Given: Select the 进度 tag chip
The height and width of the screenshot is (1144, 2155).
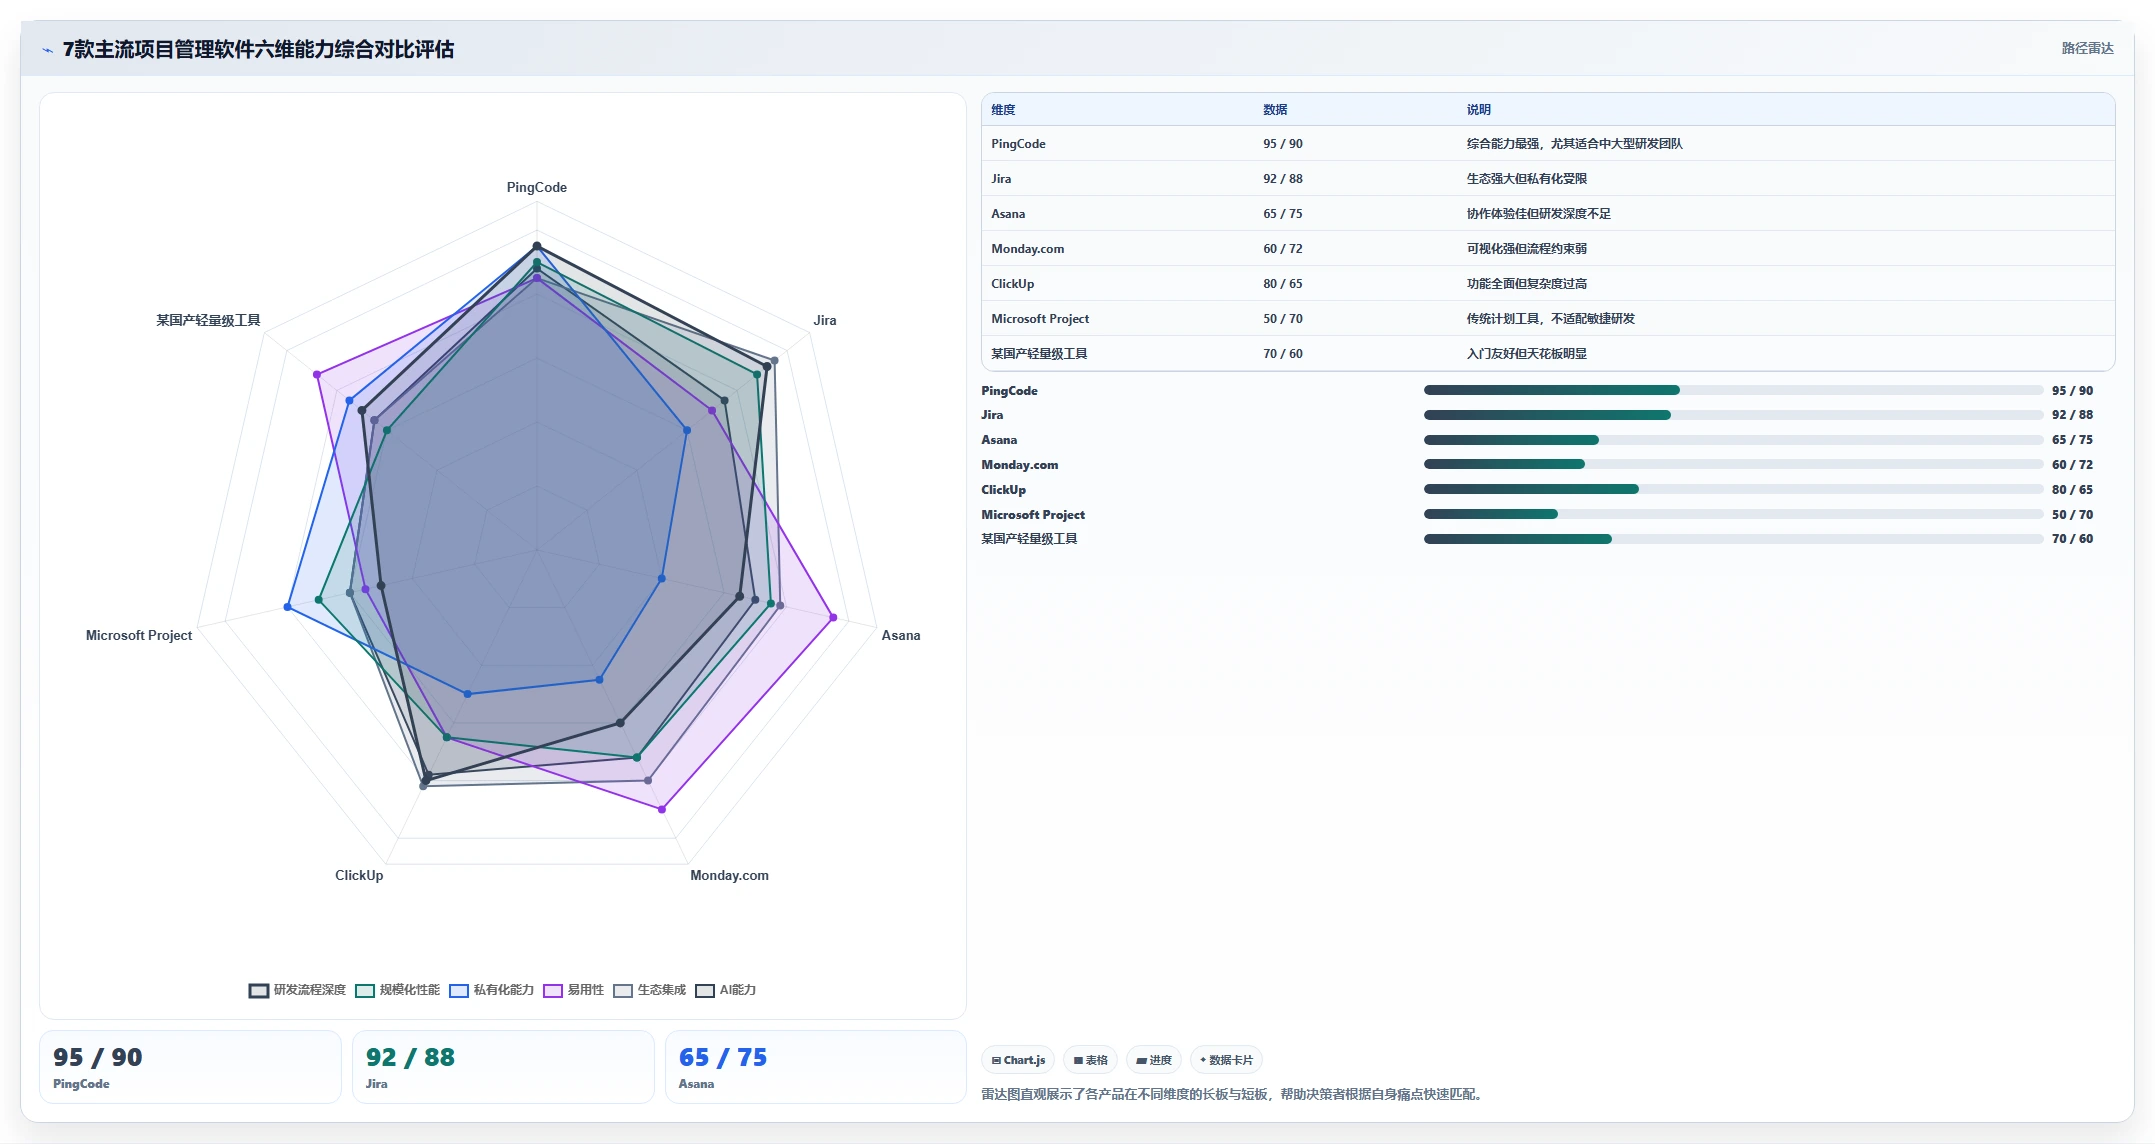Looking at the screenshot, I should tap(1153, 1060).
